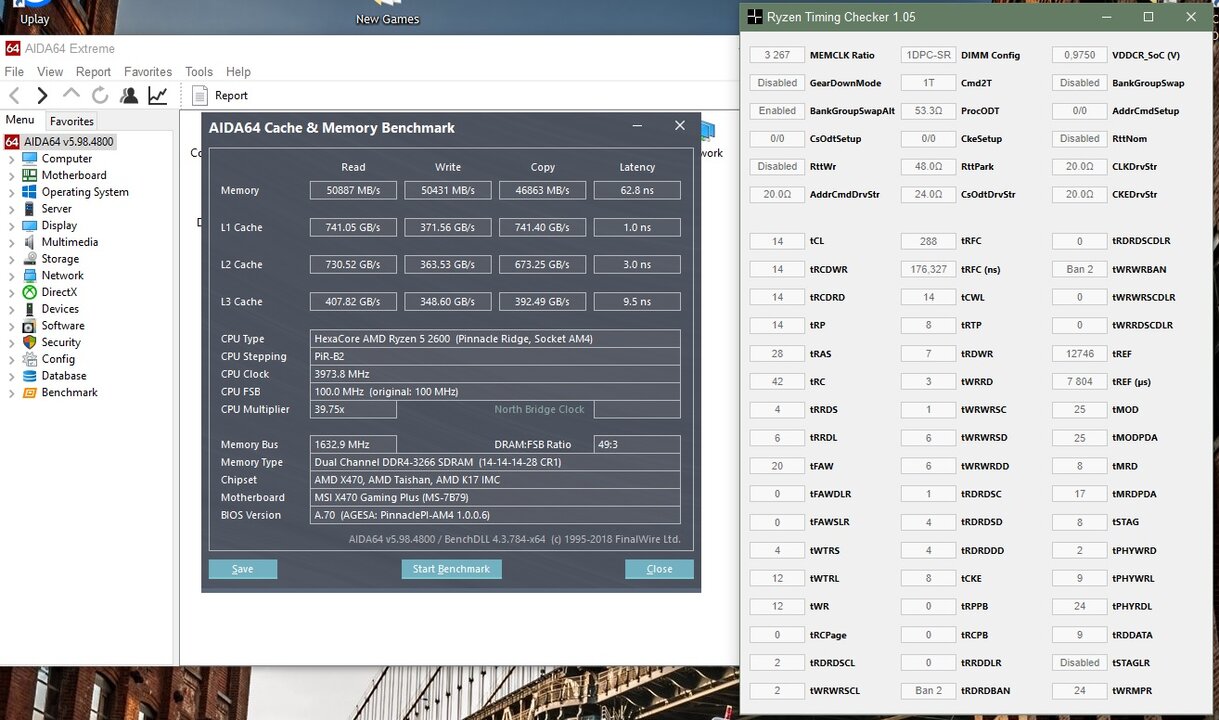Expand the Multimedia tree node

(x=11, y=243)
